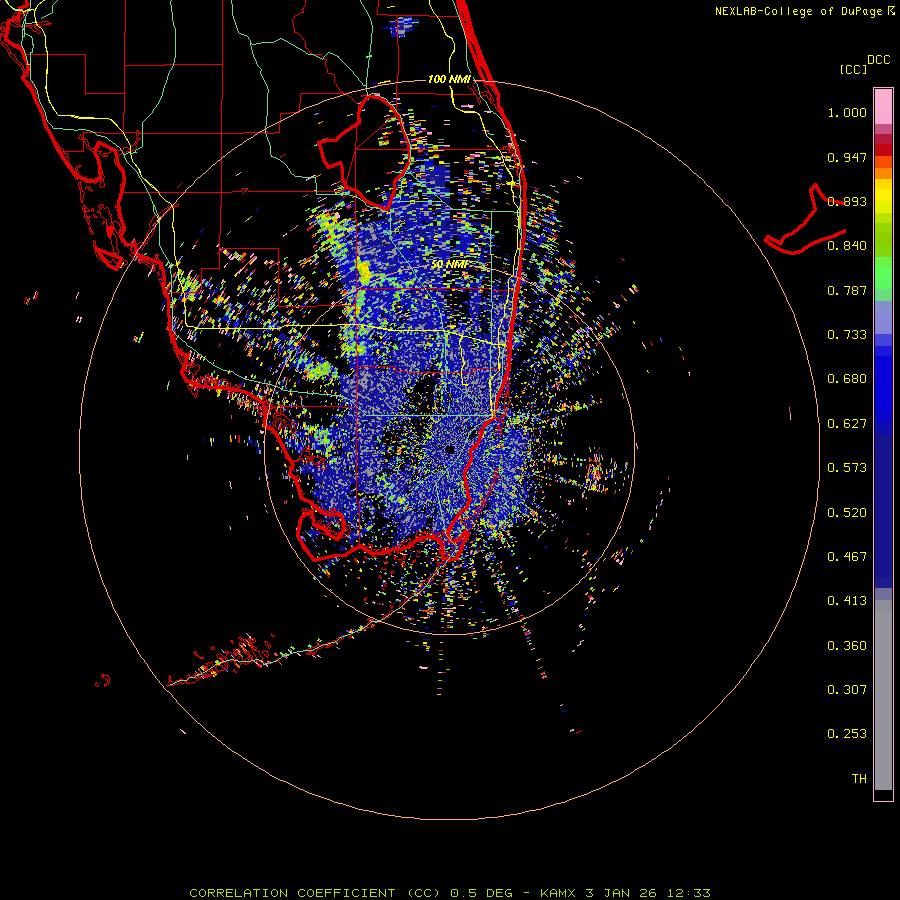This screenshot has height=900, width=900.
Task: Click the 0.467 color scale value
Action: coord(847,557)
